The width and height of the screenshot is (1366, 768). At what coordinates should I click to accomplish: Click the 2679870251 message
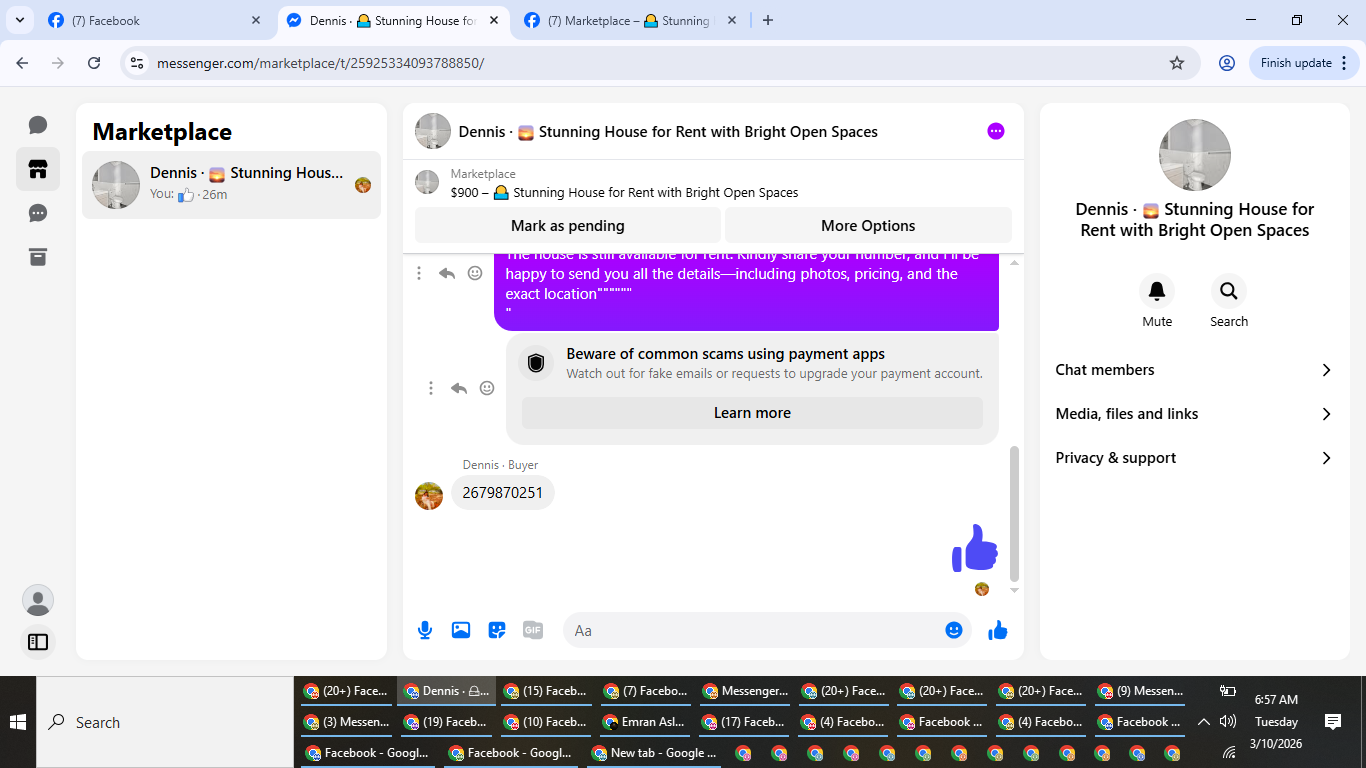pyautogui.click(x=503, y=493)
